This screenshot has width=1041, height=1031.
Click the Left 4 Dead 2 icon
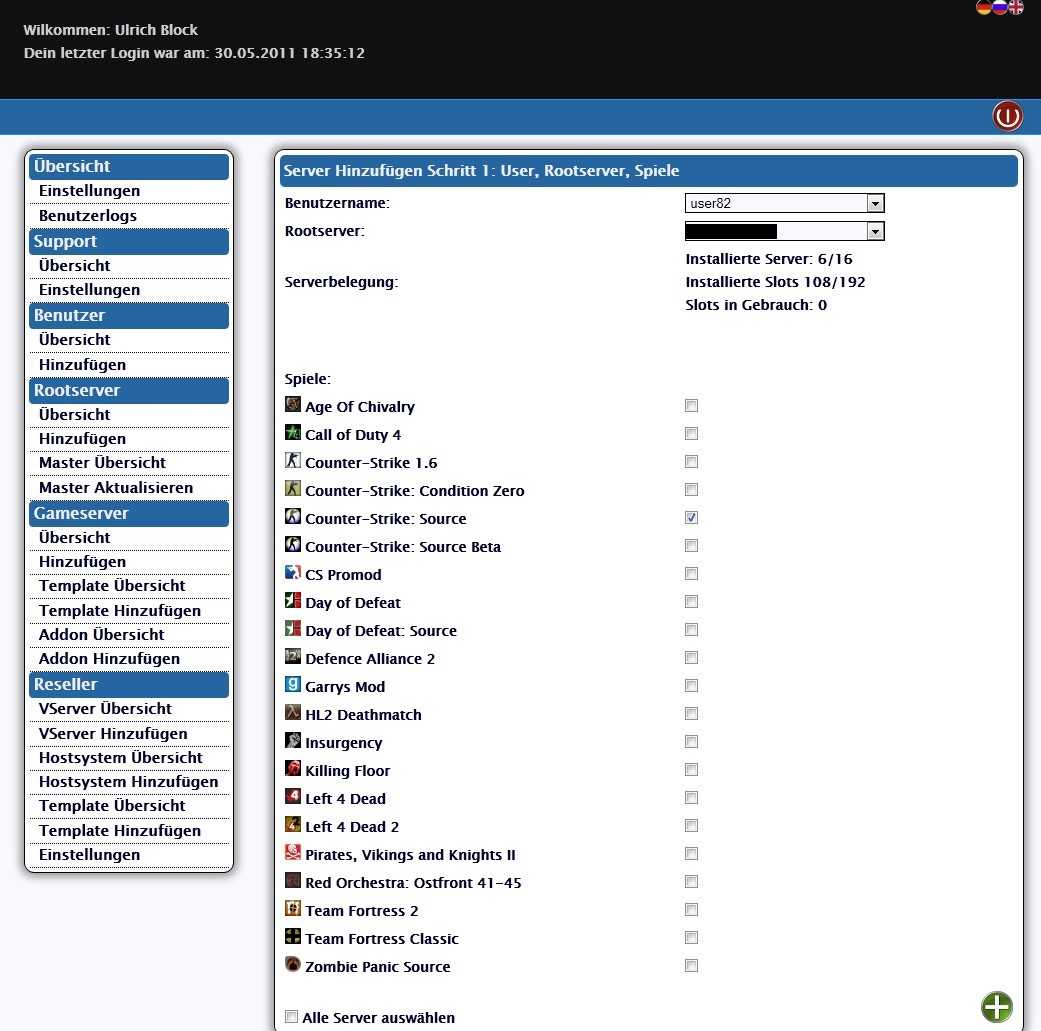coord(293,824)
